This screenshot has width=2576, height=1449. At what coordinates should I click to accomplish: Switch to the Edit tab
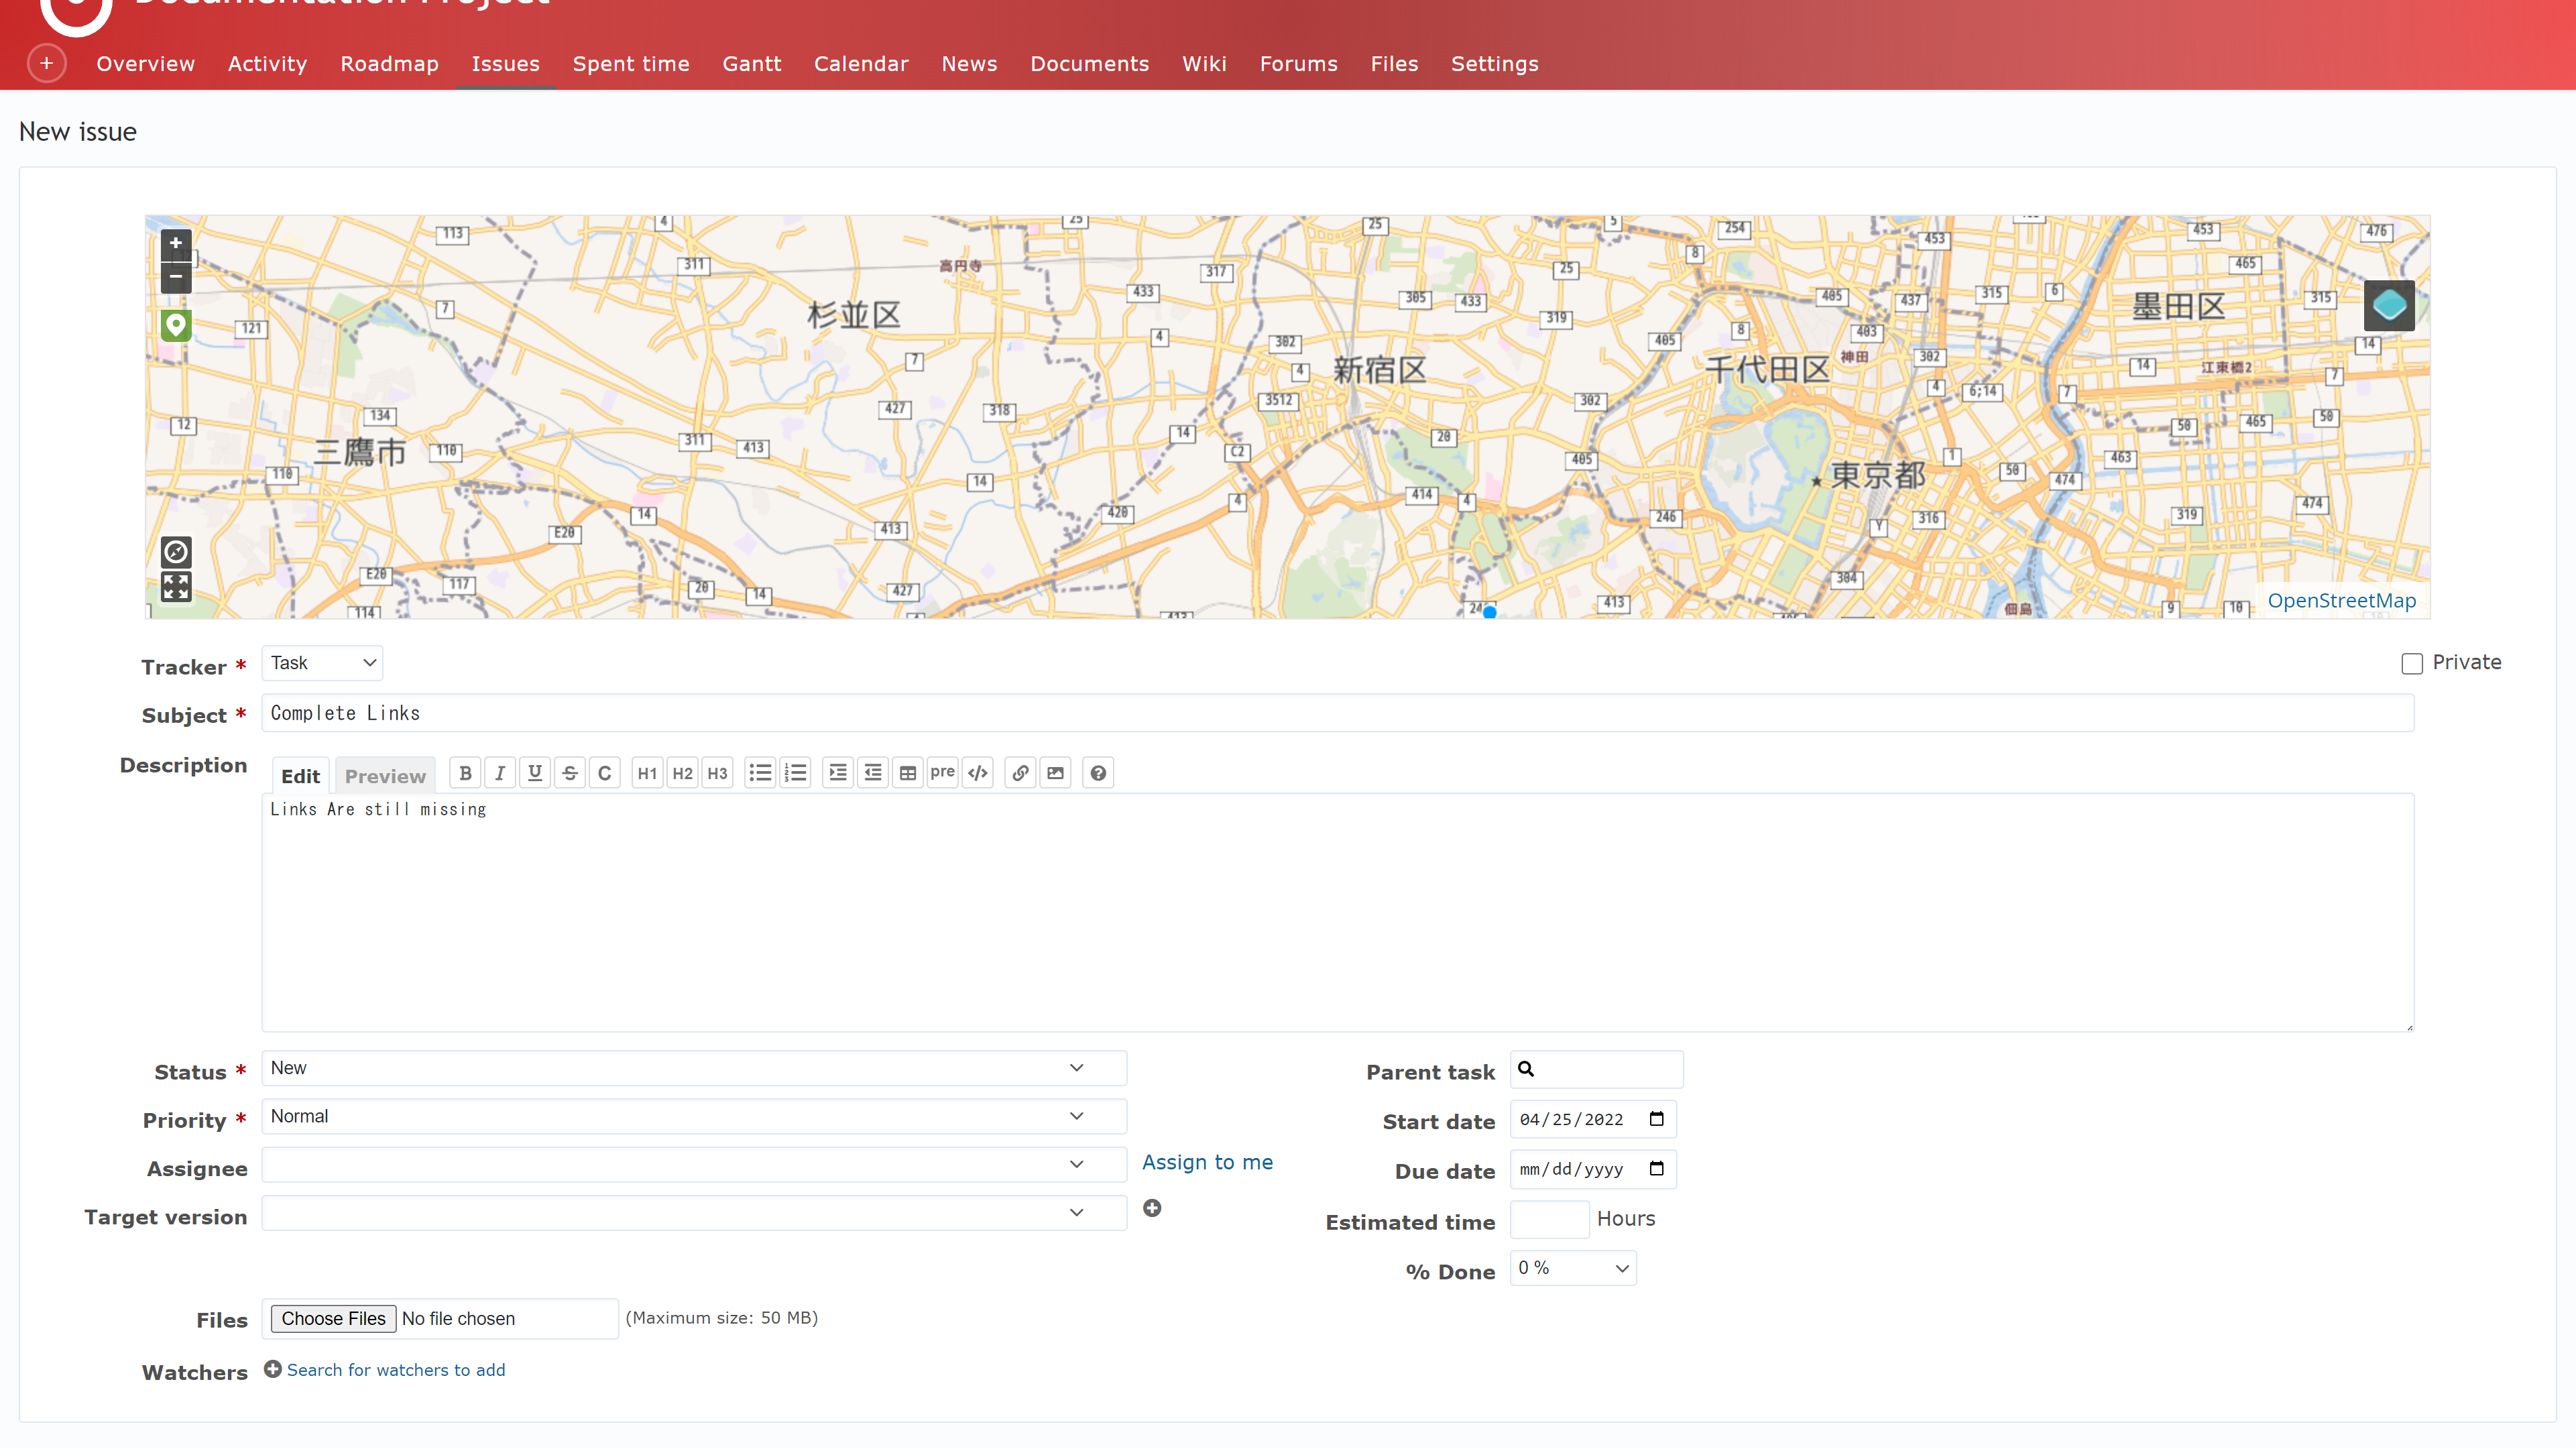(300, 776)
